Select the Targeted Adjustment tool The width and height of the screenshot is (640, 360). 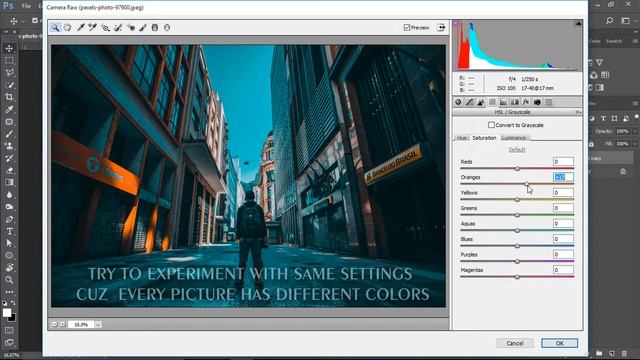[x=105, y=27]
